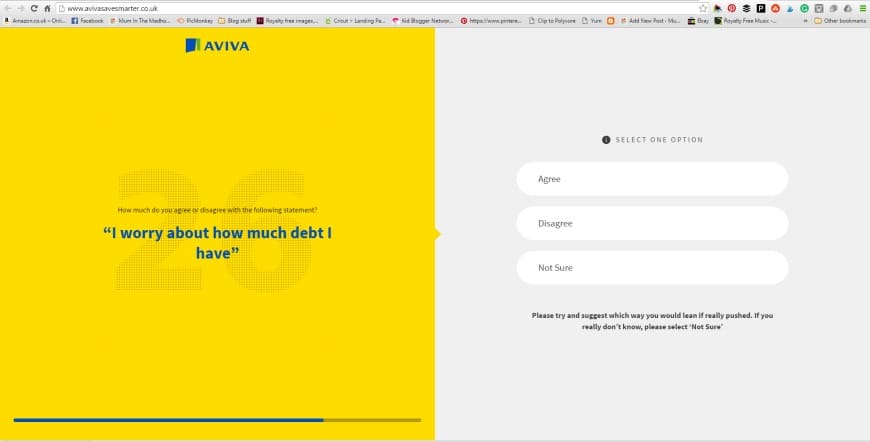Click the SELECT ONE OPTION label
870x442 pixels.
tap(659, 140)
